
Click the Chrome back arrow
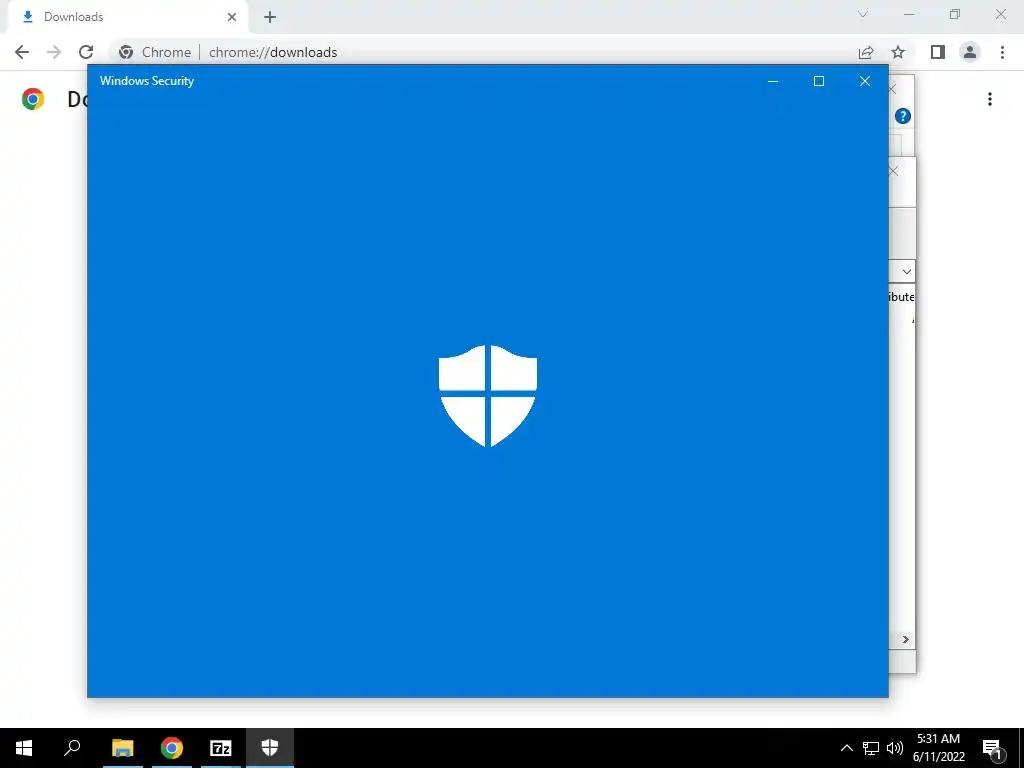pyautogui.click(x=22, y=52)
